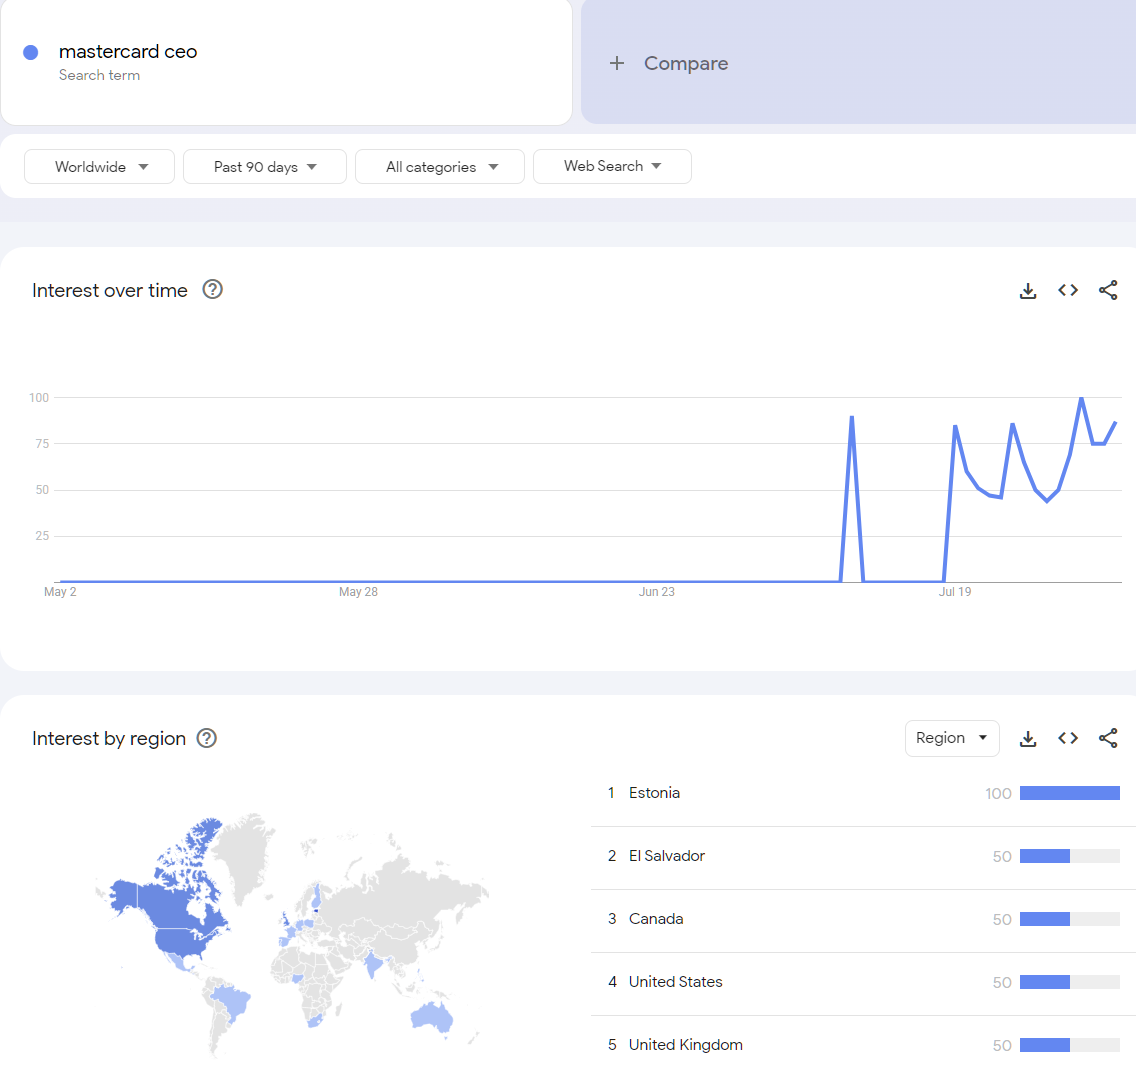Click the peak point at 100 on the chart
This screenshot has width=1136, height=1075.
pos(1081,398)
